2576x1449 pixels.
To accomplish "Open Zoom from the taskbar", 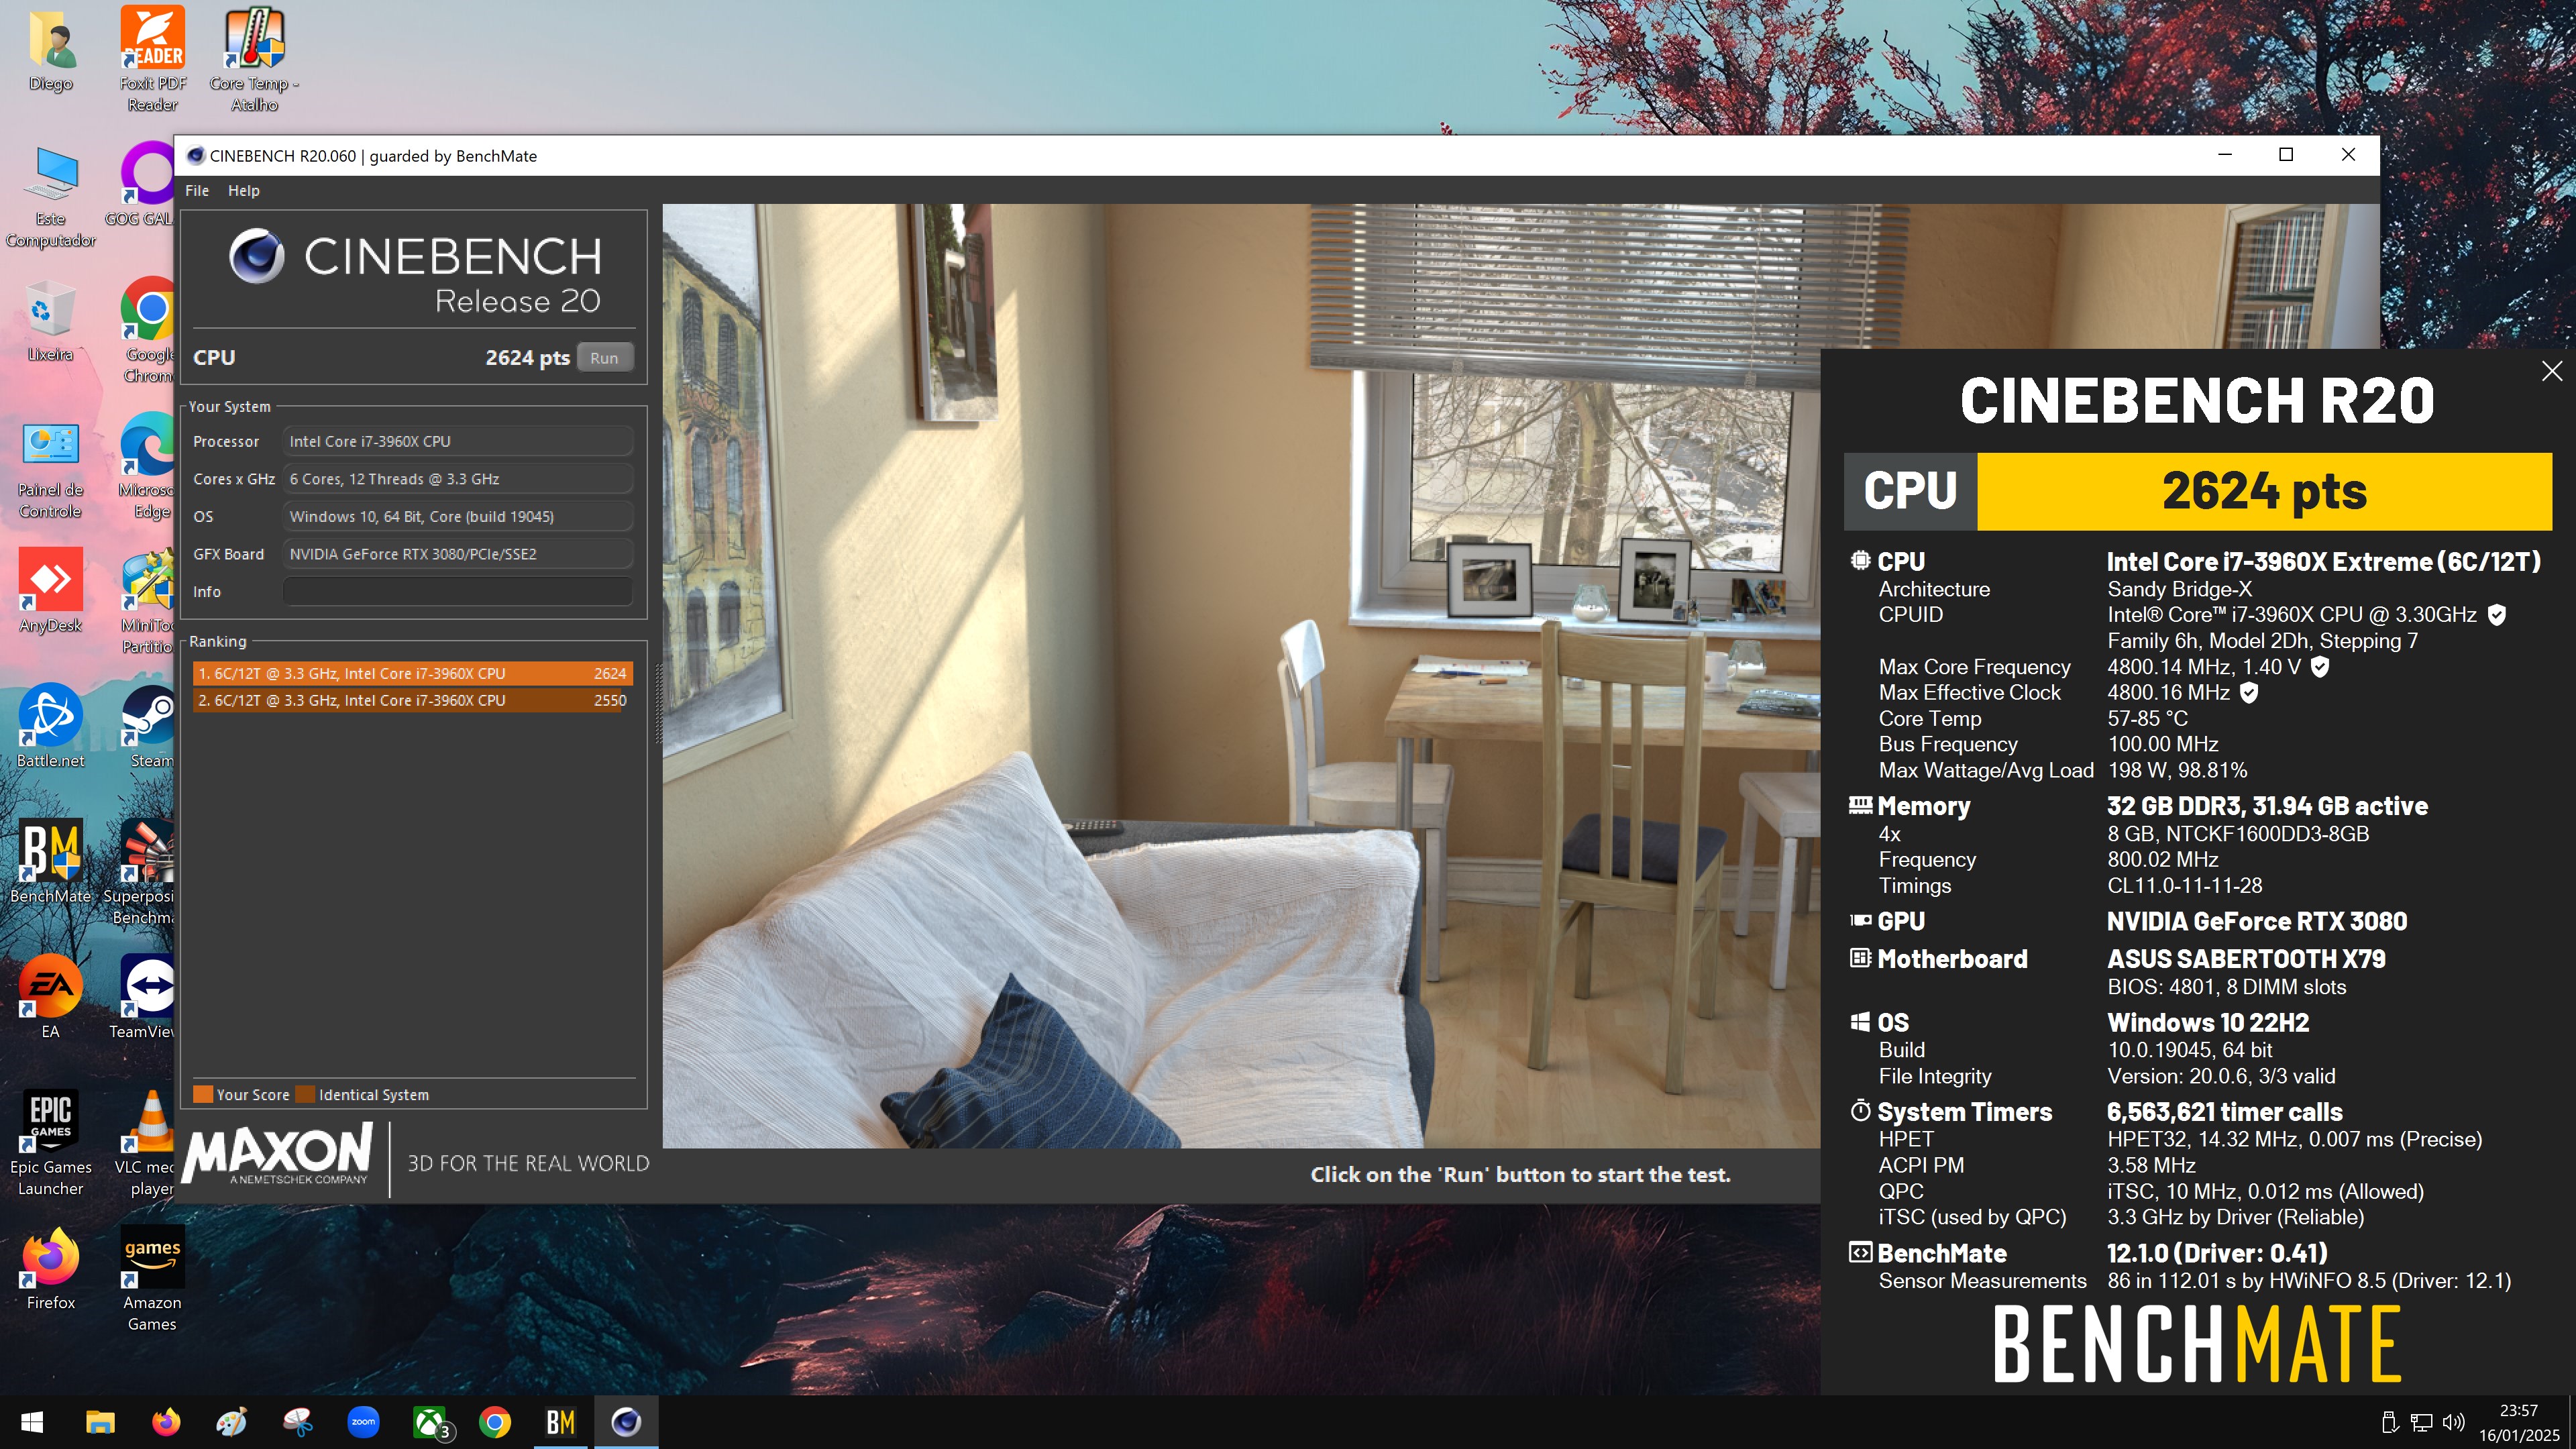I will tap(363, 1421).
